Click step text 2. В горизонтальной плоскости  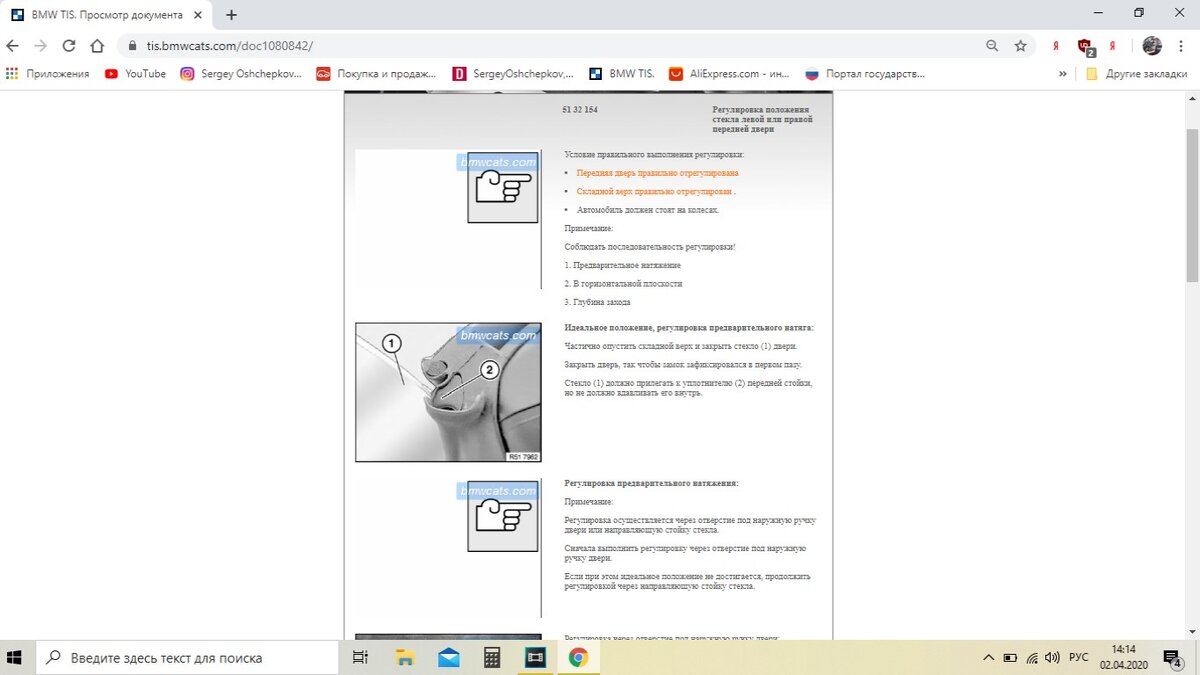623,284
